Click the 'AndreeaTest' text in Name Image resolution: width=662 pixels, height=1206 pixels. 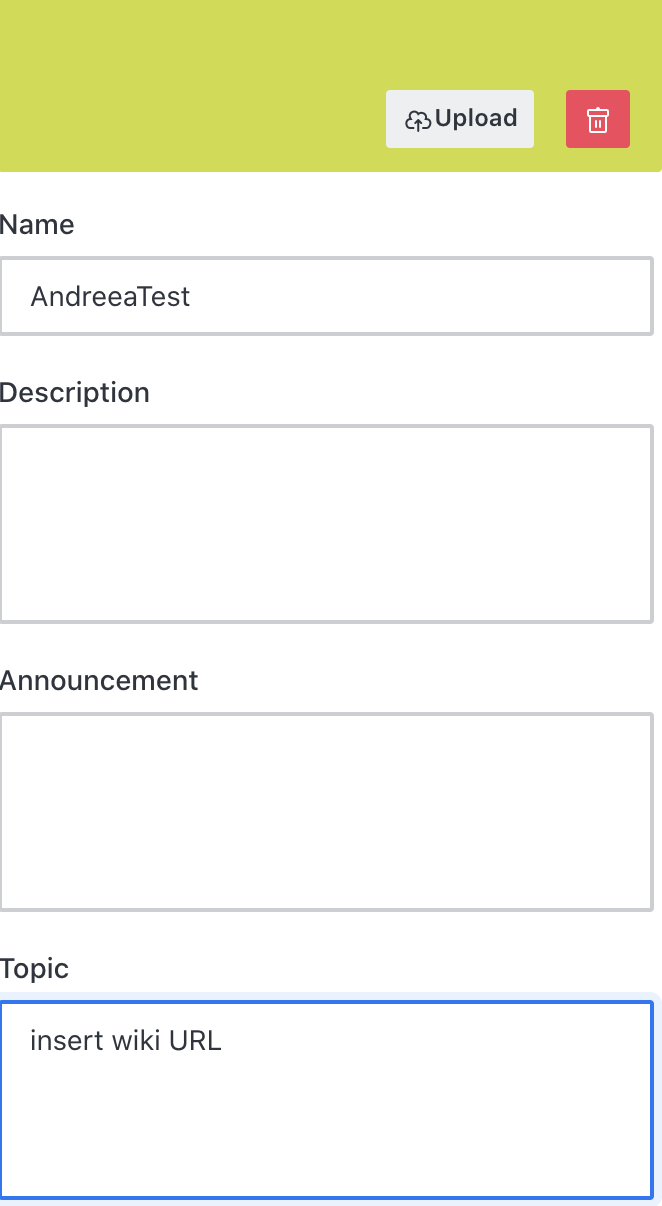pos(110,296)
